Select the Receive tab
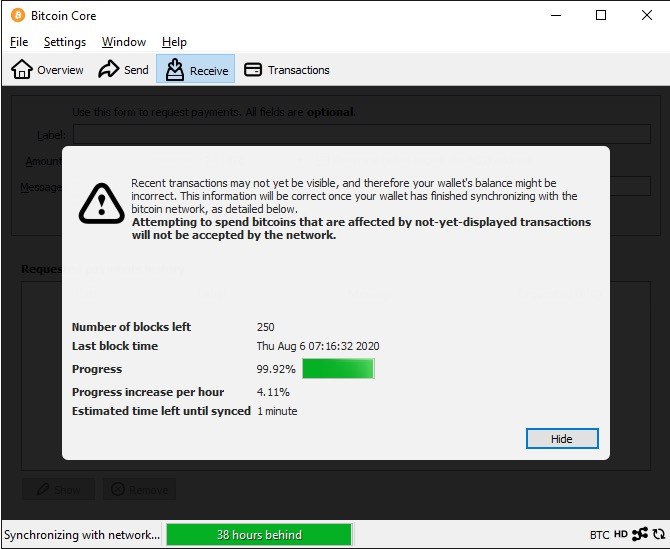Viewport: 670px width, 549px height. point(195,69)
